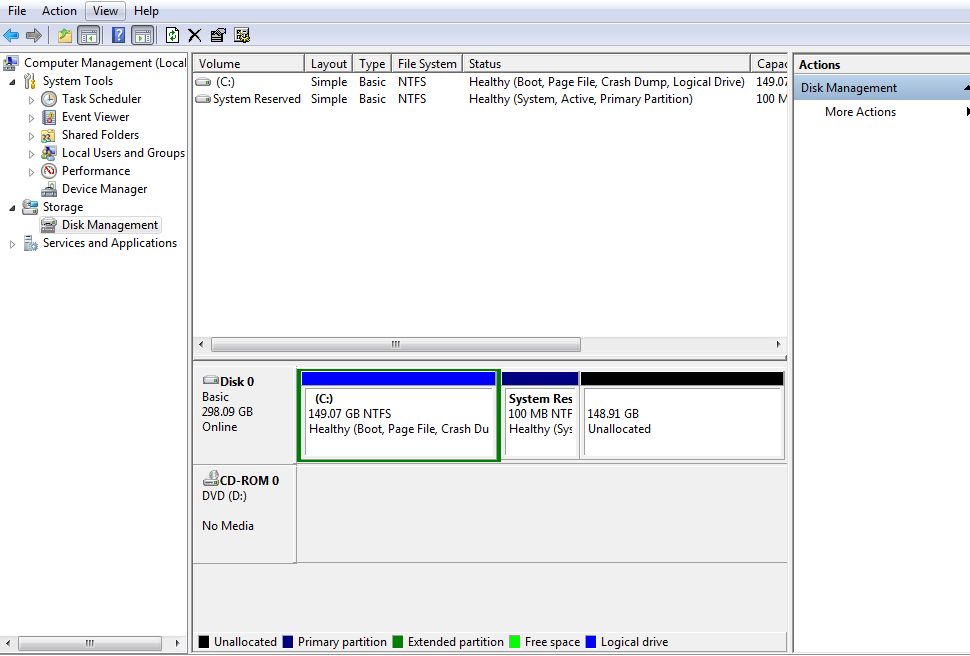This screenshot has width=970, height=656.
Task: Click Local Users and Groups icon
Action: pos(49,153)
